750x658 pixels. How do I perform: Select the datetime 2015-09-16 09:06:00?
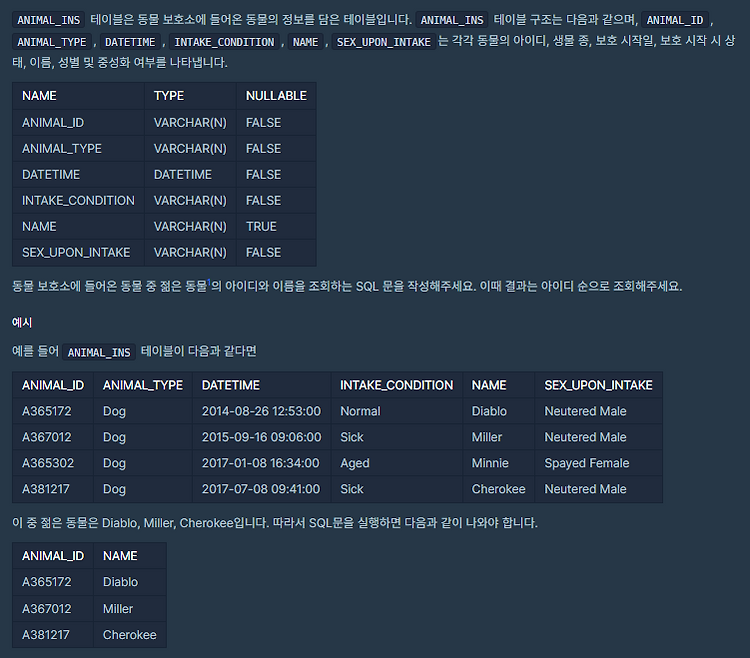click(x=261, y=437)
